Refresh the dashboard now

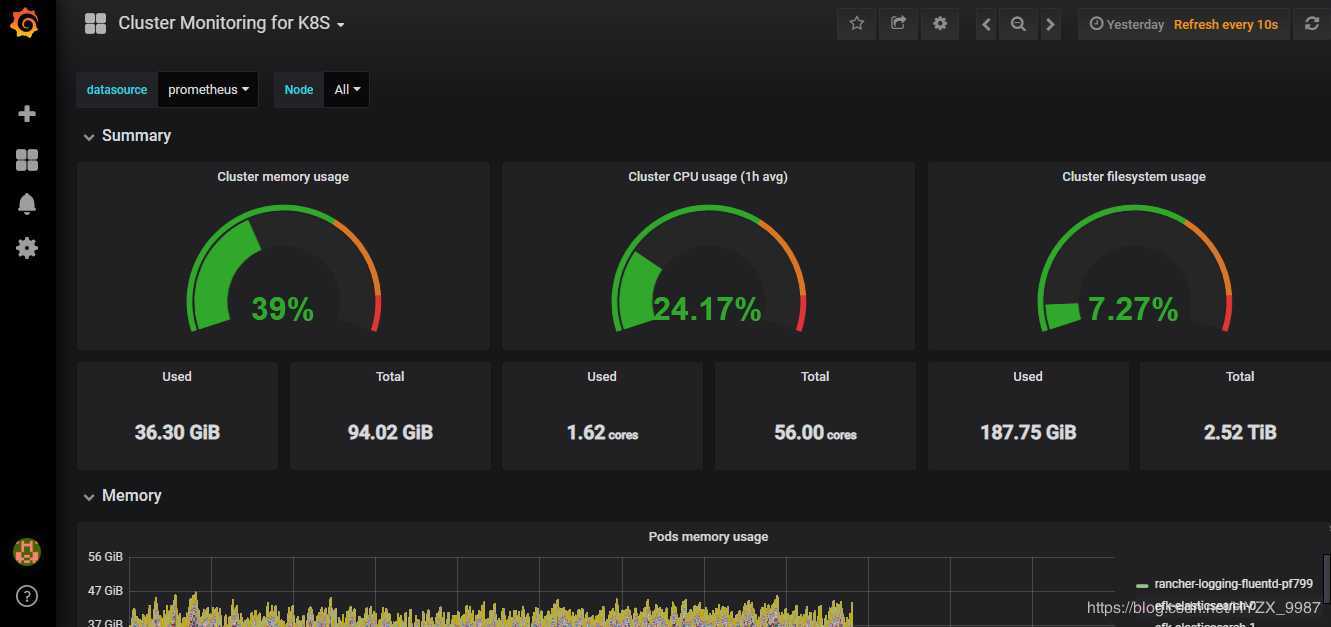1312,24
